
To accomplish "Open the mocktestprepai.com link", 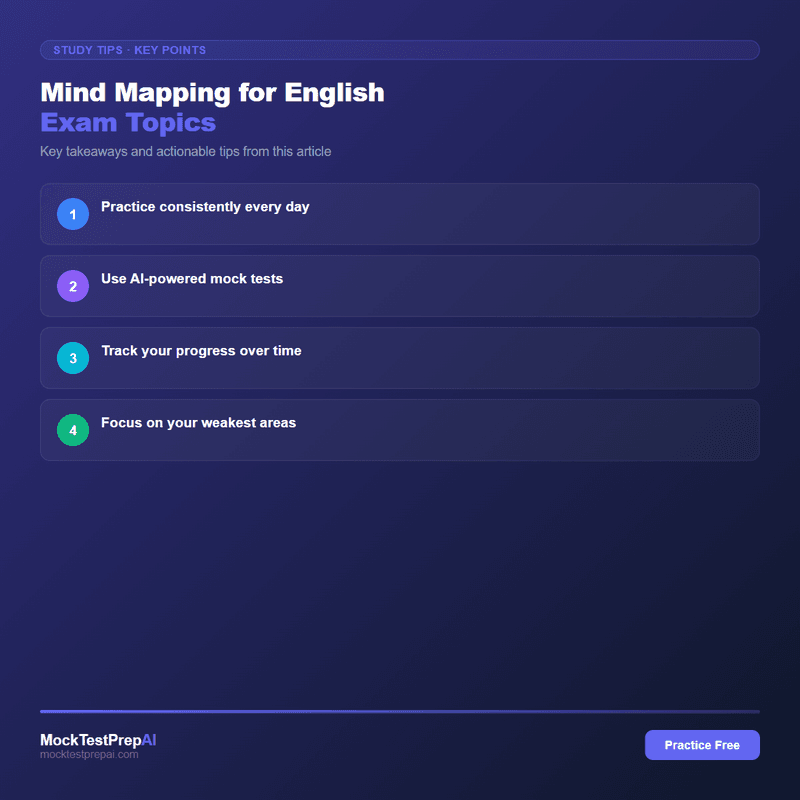I will point(89,755).
